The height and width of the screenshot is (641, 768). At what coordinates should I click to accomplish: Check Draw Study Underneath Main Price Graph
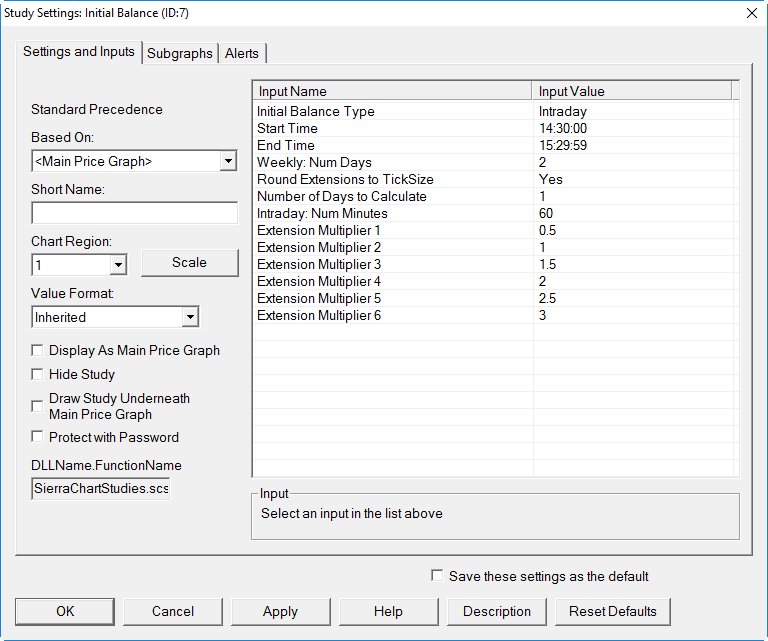[37, 406]
